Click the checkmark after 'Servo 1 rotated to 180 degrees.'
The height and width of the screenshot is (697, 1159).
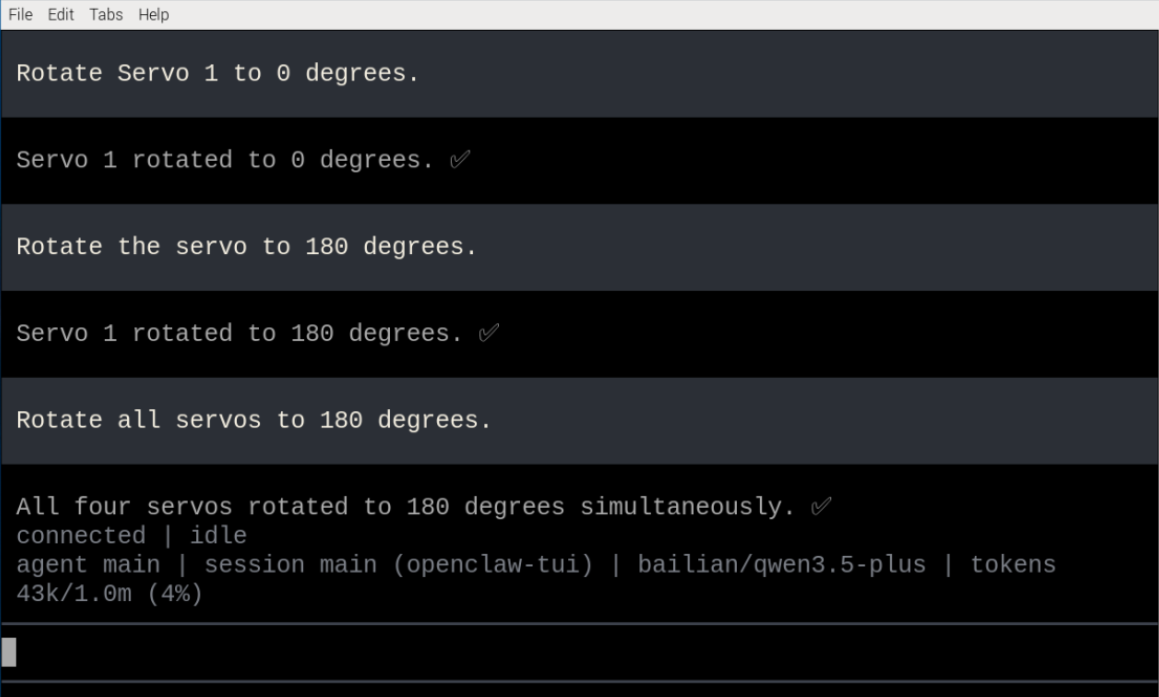[489, 333]
